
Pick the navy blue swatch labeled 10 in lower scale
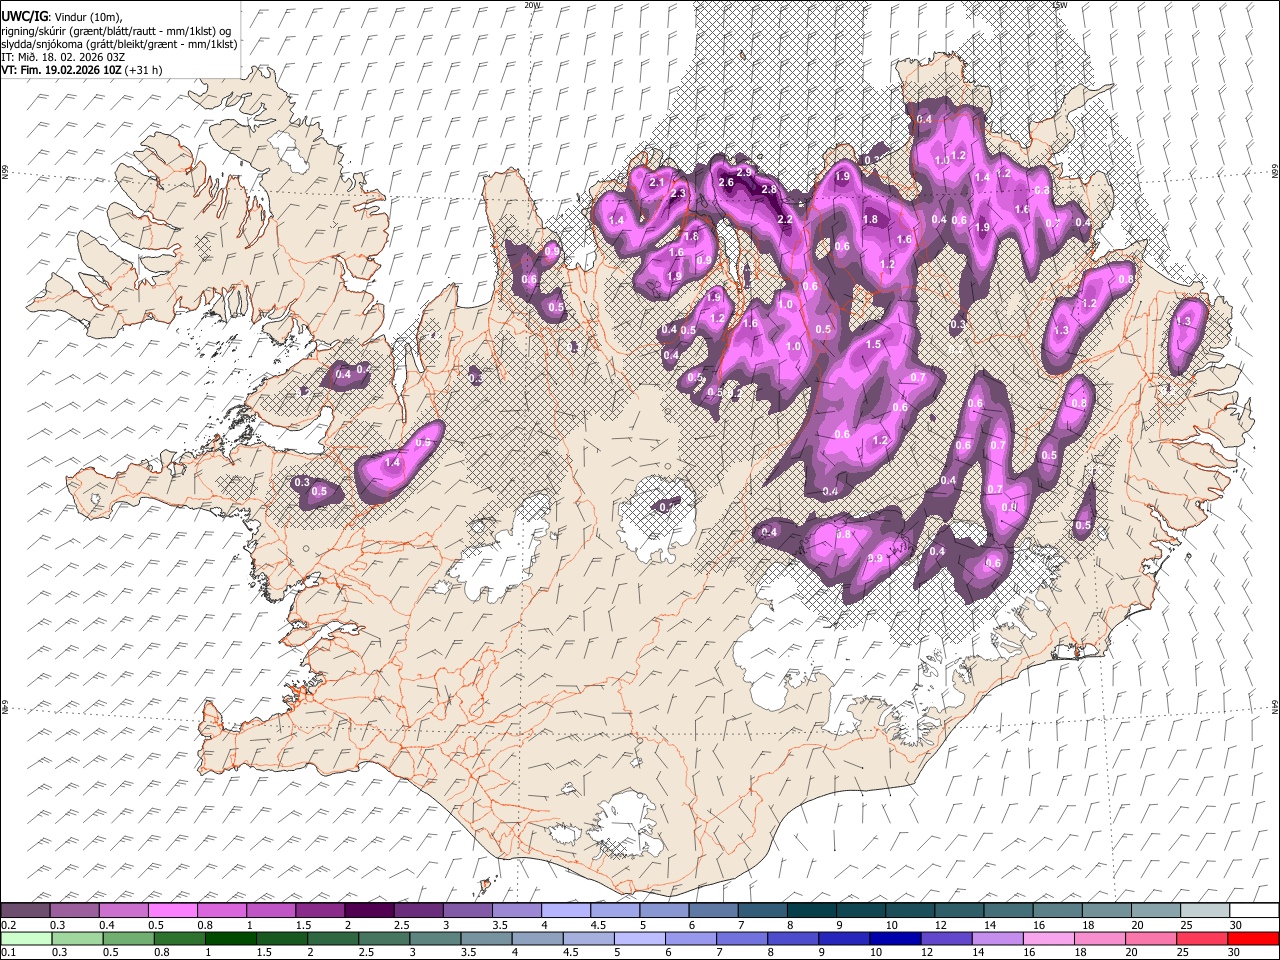click(895, 938)
